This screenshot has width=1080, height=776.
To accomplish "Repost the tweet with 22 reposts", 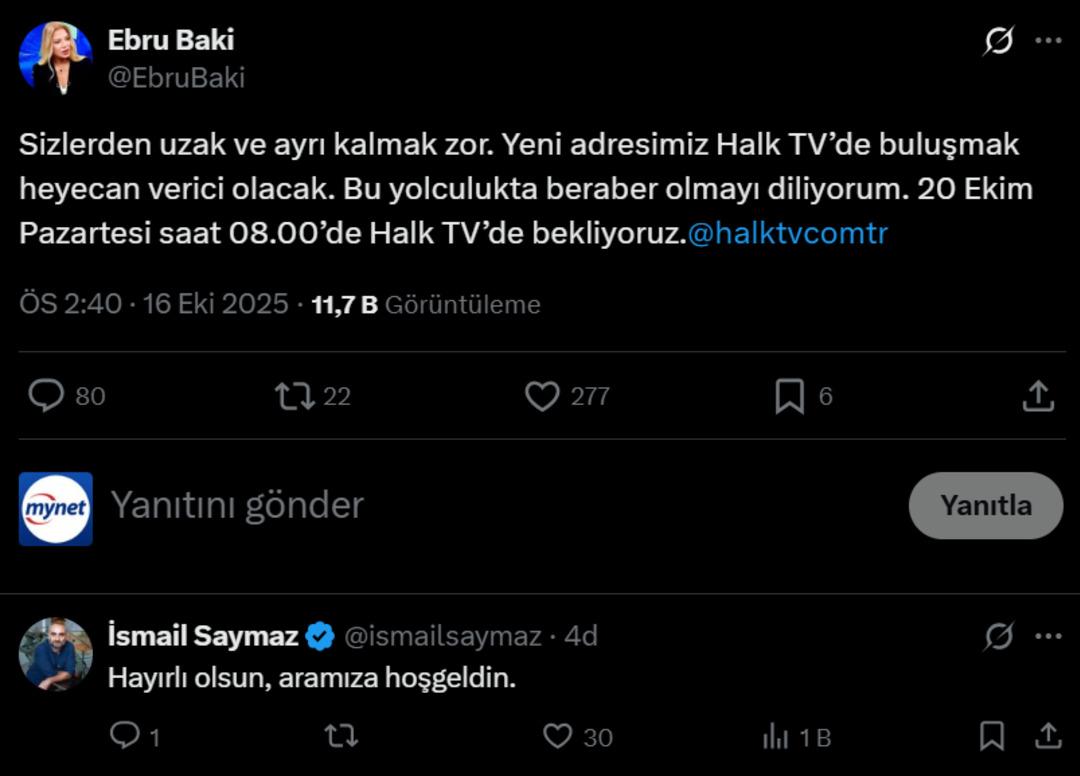I will [294, 396].
